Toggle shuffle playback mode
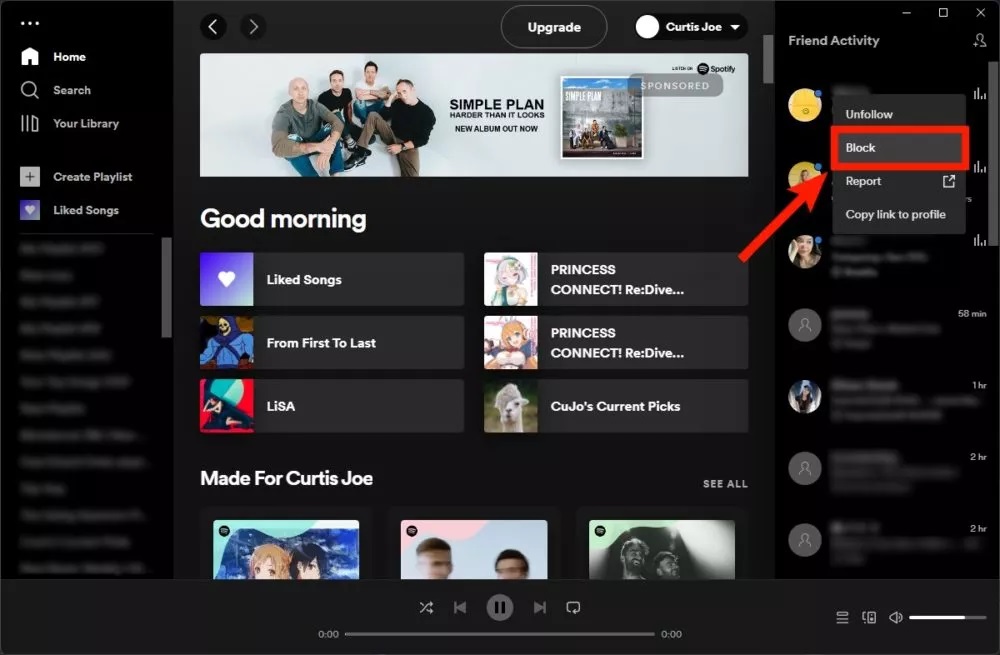 (x=425, y=607)
